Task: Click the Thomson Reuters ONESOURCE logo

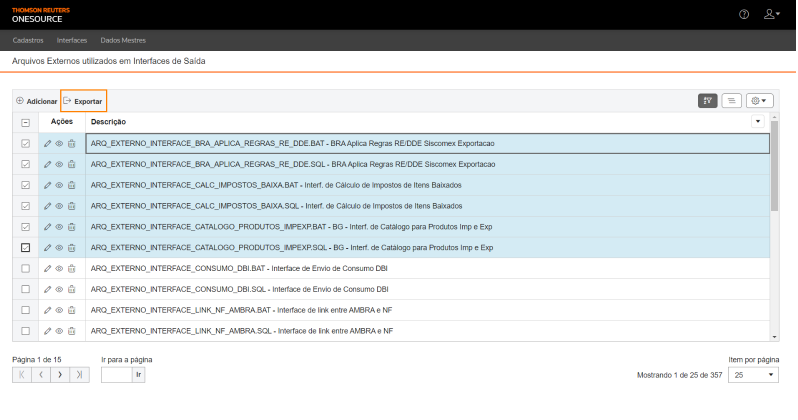Action: tap(41, 15)
